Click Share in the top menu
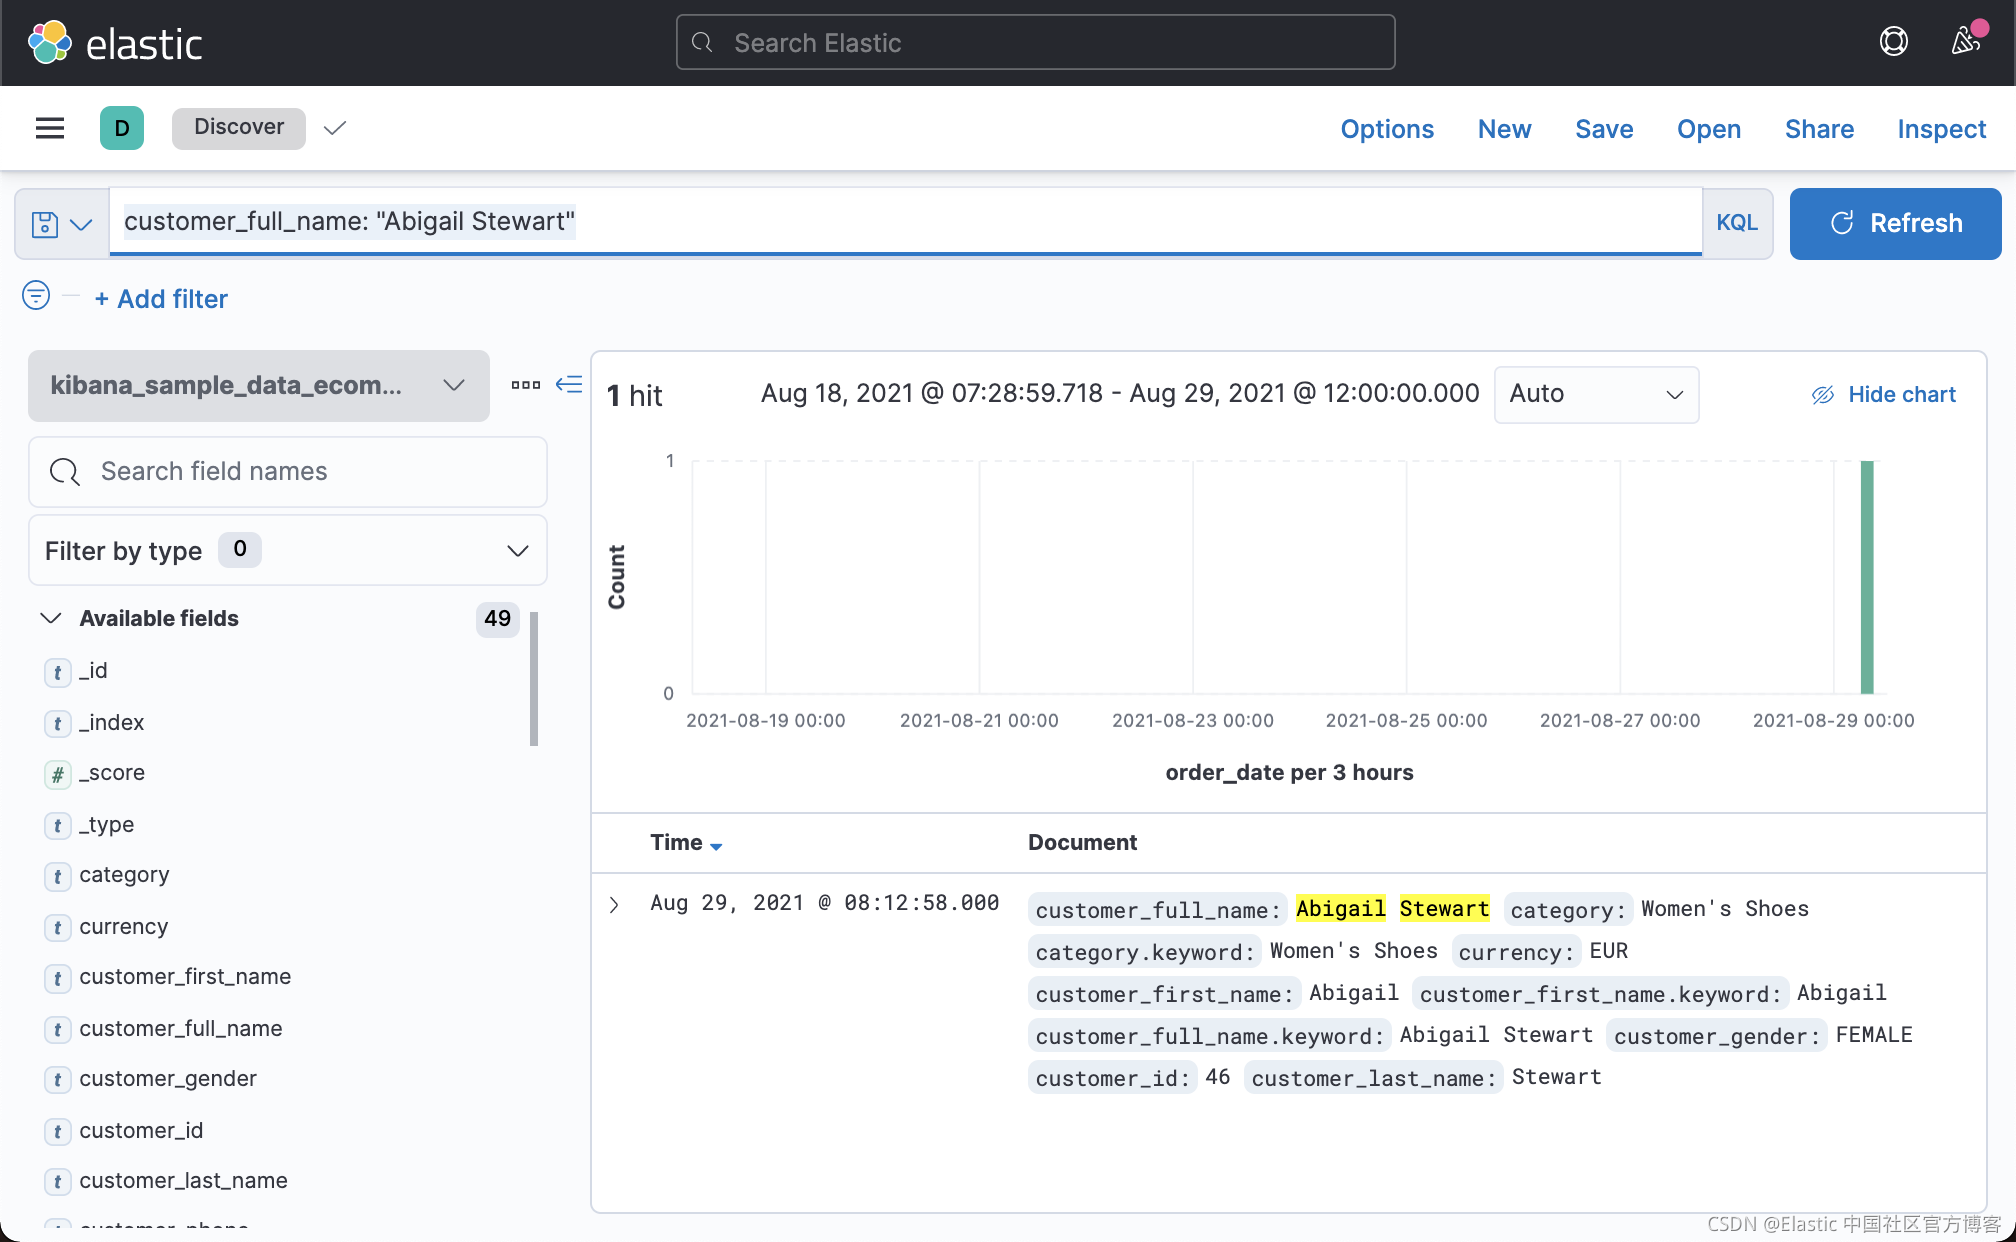2016x1242 pixels. pyautogui.click(x=1819, y=129)
